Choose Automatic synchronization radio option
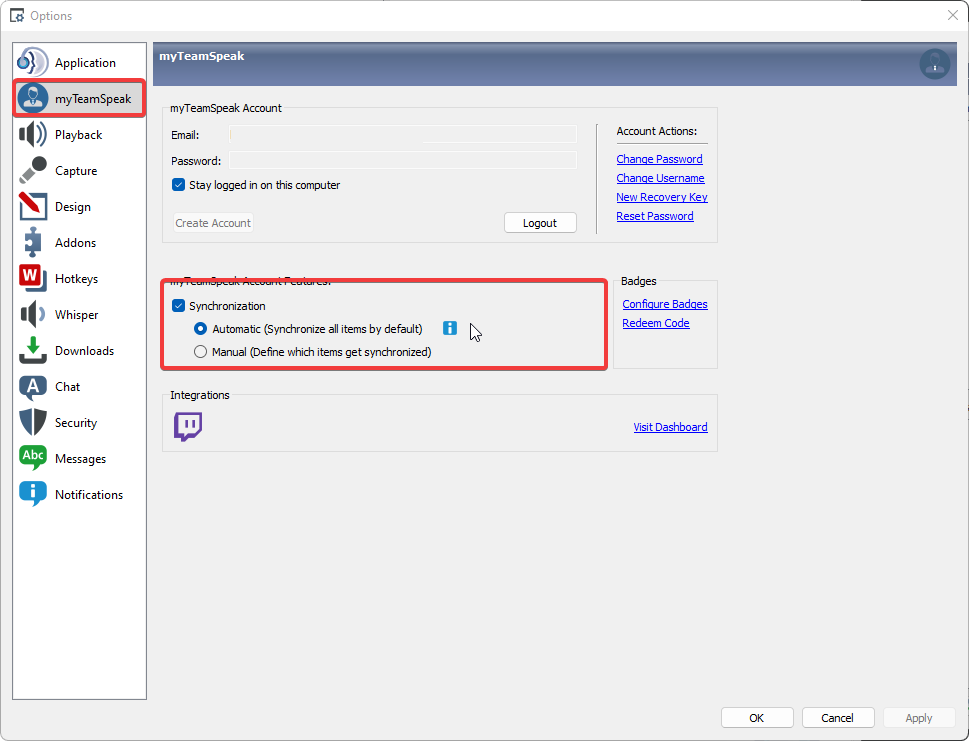969x741 pixels. coord(201,329)
